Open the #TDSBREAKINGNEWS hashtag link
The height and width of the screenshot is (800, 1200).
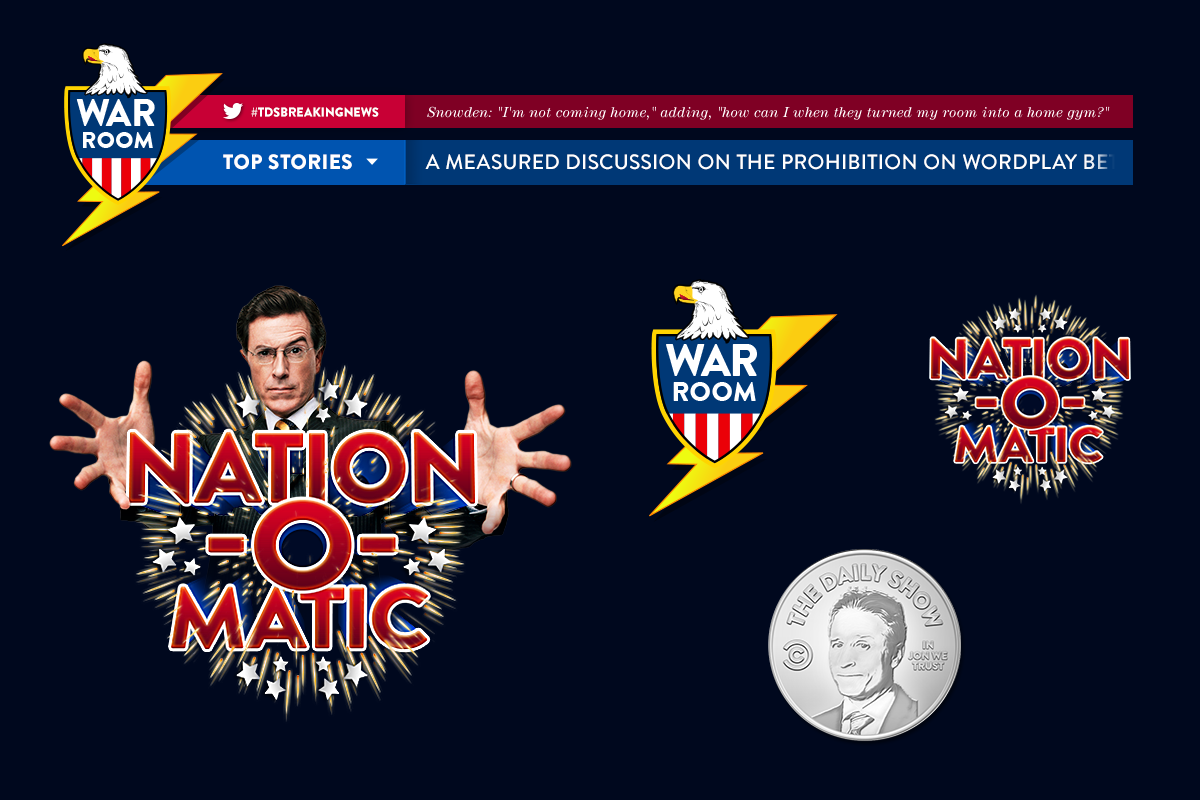tap(315, 112)
